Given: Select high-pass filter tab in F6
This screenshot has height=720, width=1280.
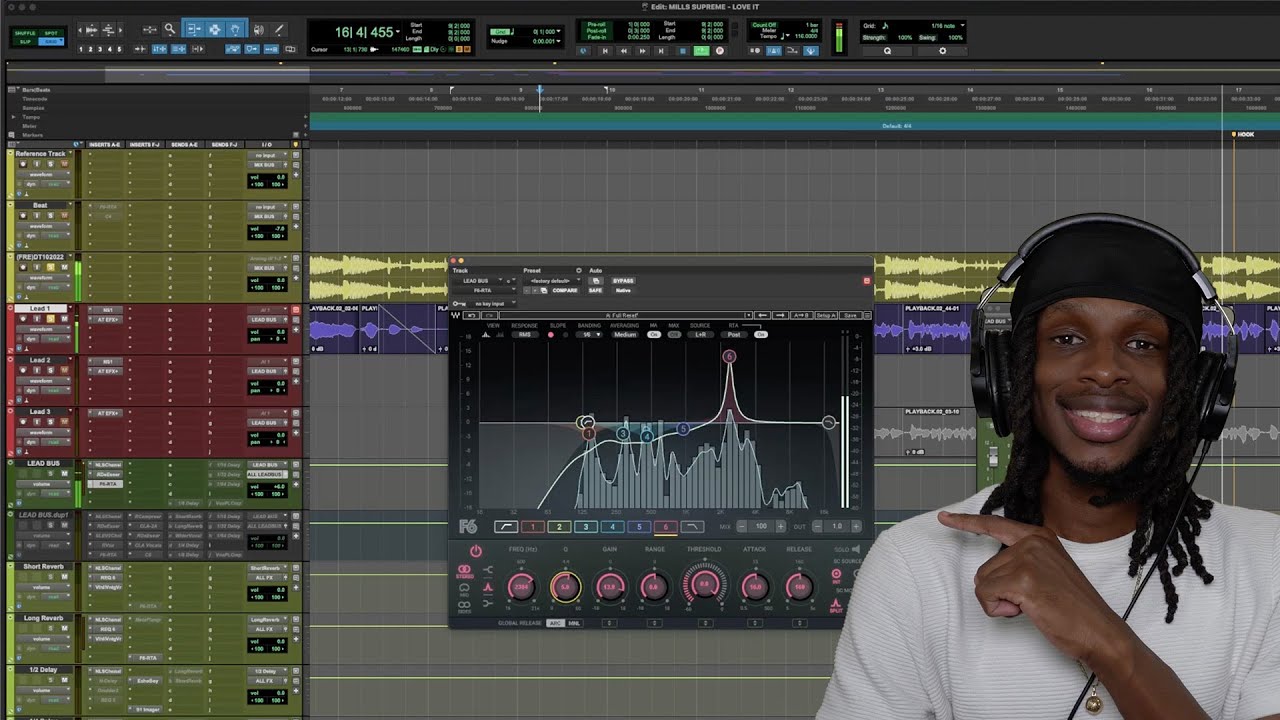Looking at the screenshot, I should click(x=506, y=526).
